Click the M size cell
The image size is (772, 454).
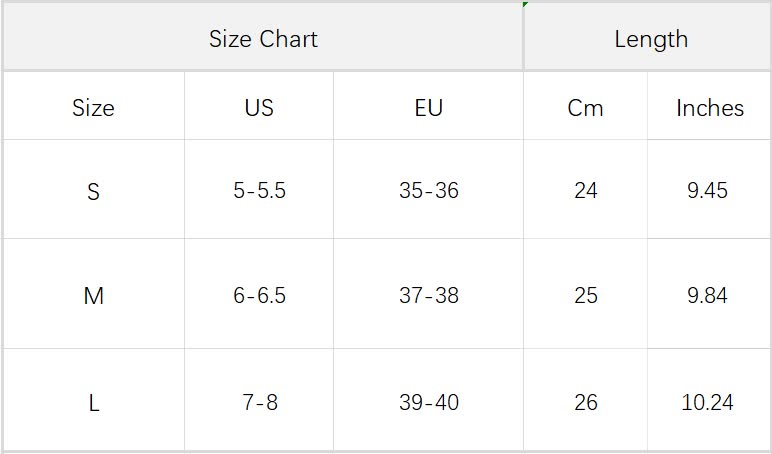pyautogui.click(x=93, y=296)
